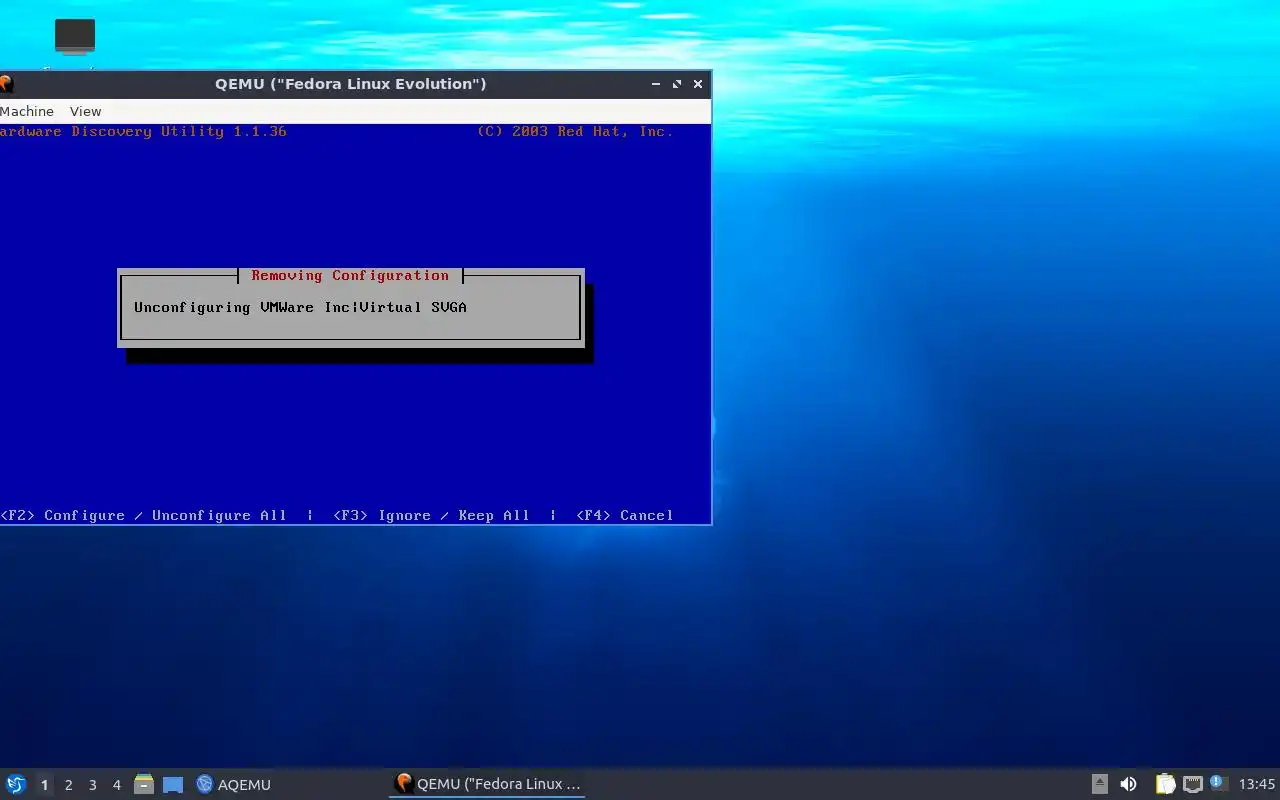Switch to workspace 3
The height and width of the screenshot is (800, 1280).
92,785
